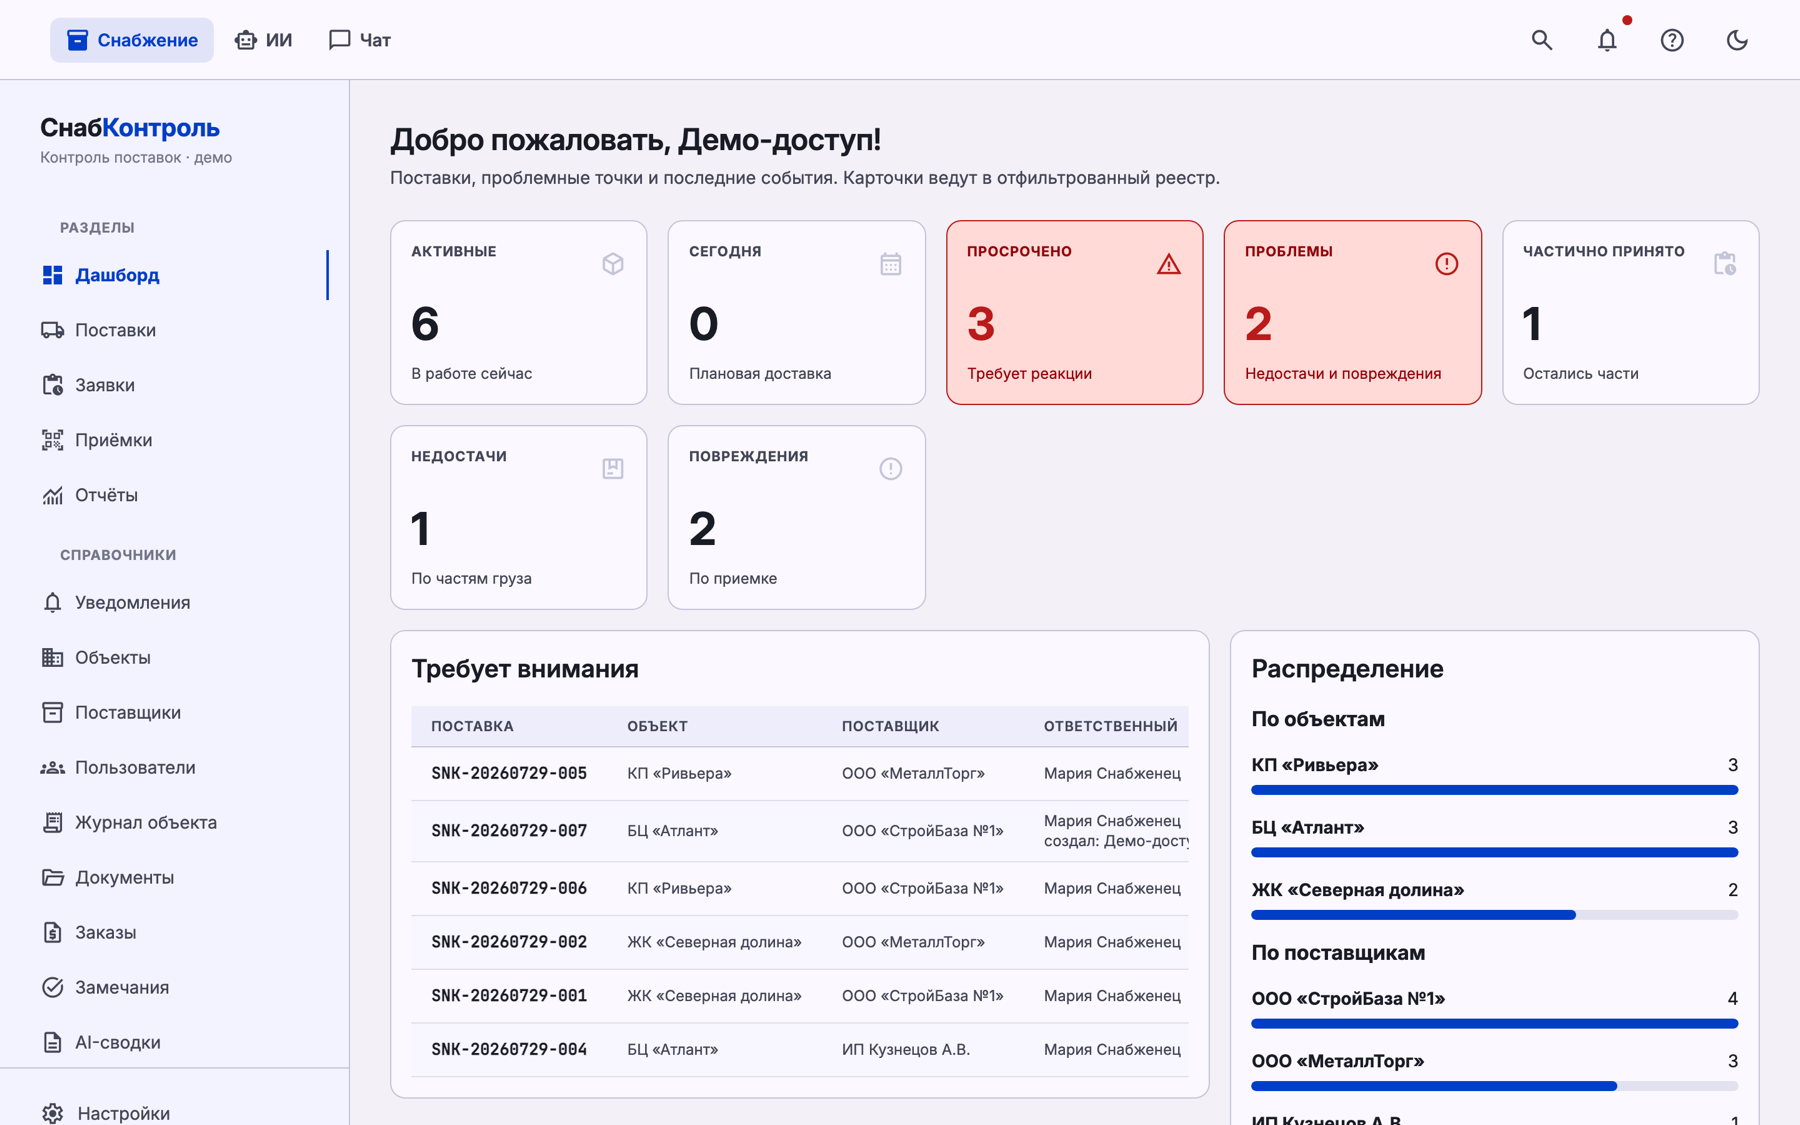The image size is (1800, 1125).
Task: Open delivery SNK-20260729-004
Action: pyautogui.click(x=508, y=1049)
